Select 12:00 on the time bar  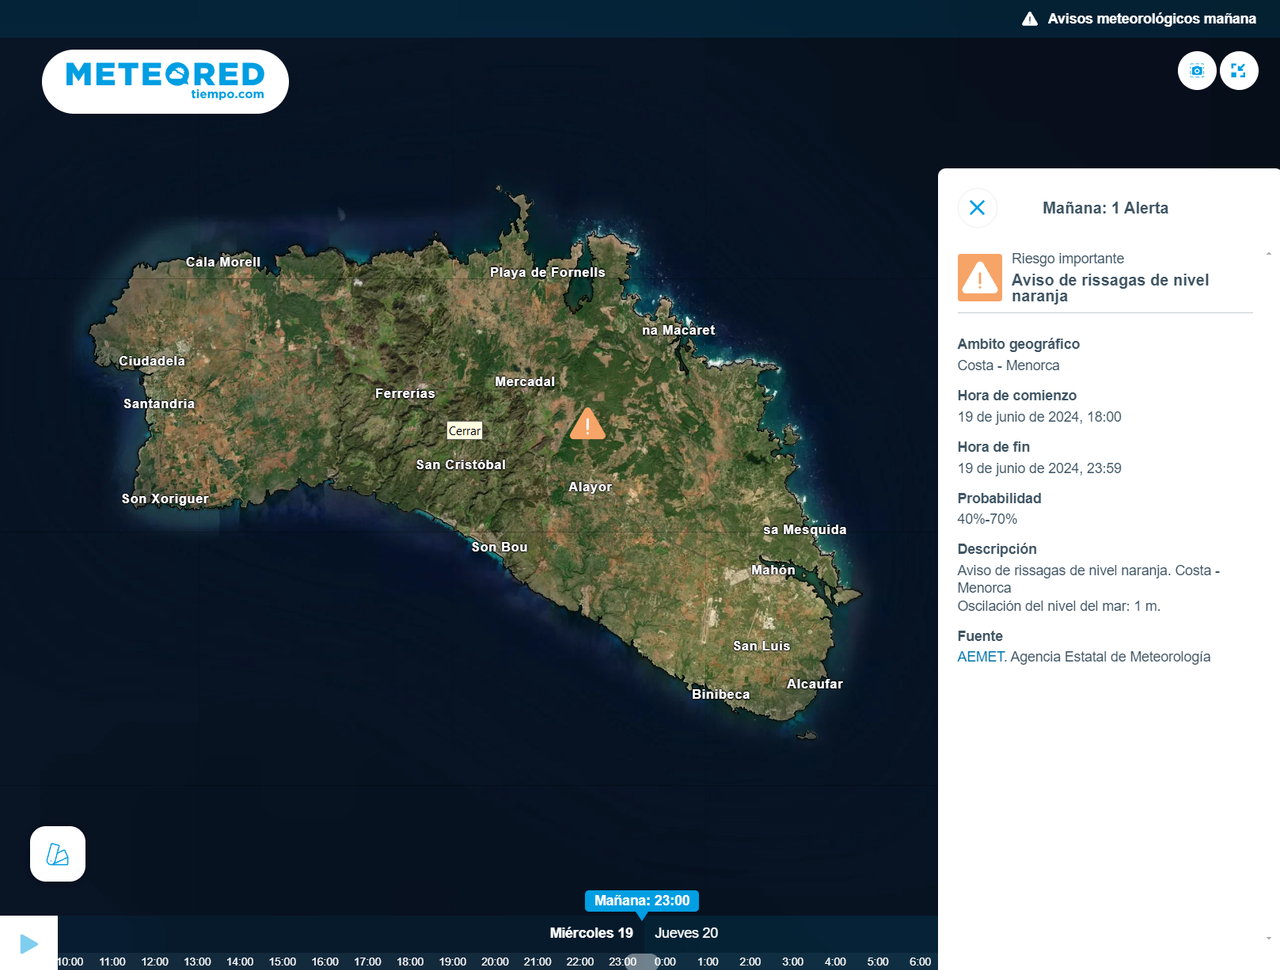(155, 962)
